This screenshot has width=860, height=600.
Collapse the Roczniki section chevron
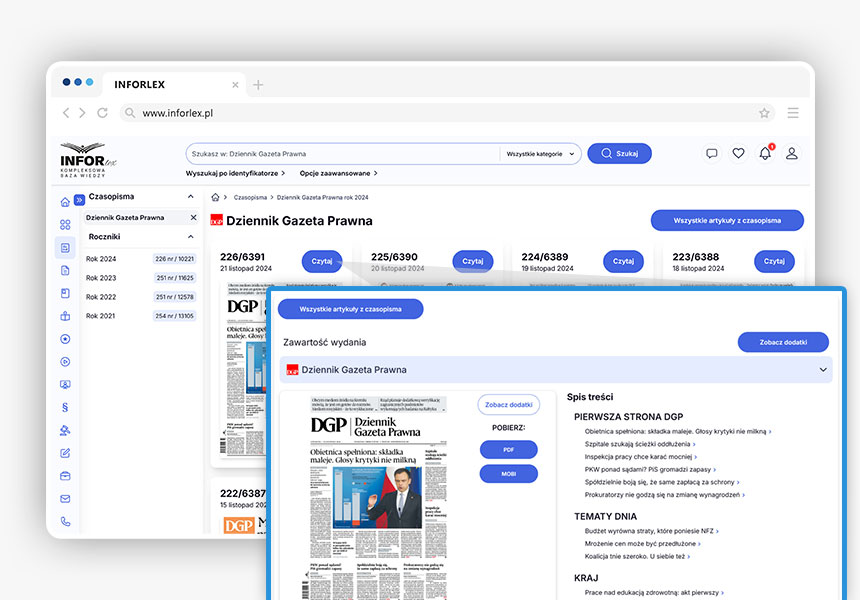(x=190, y=237)
